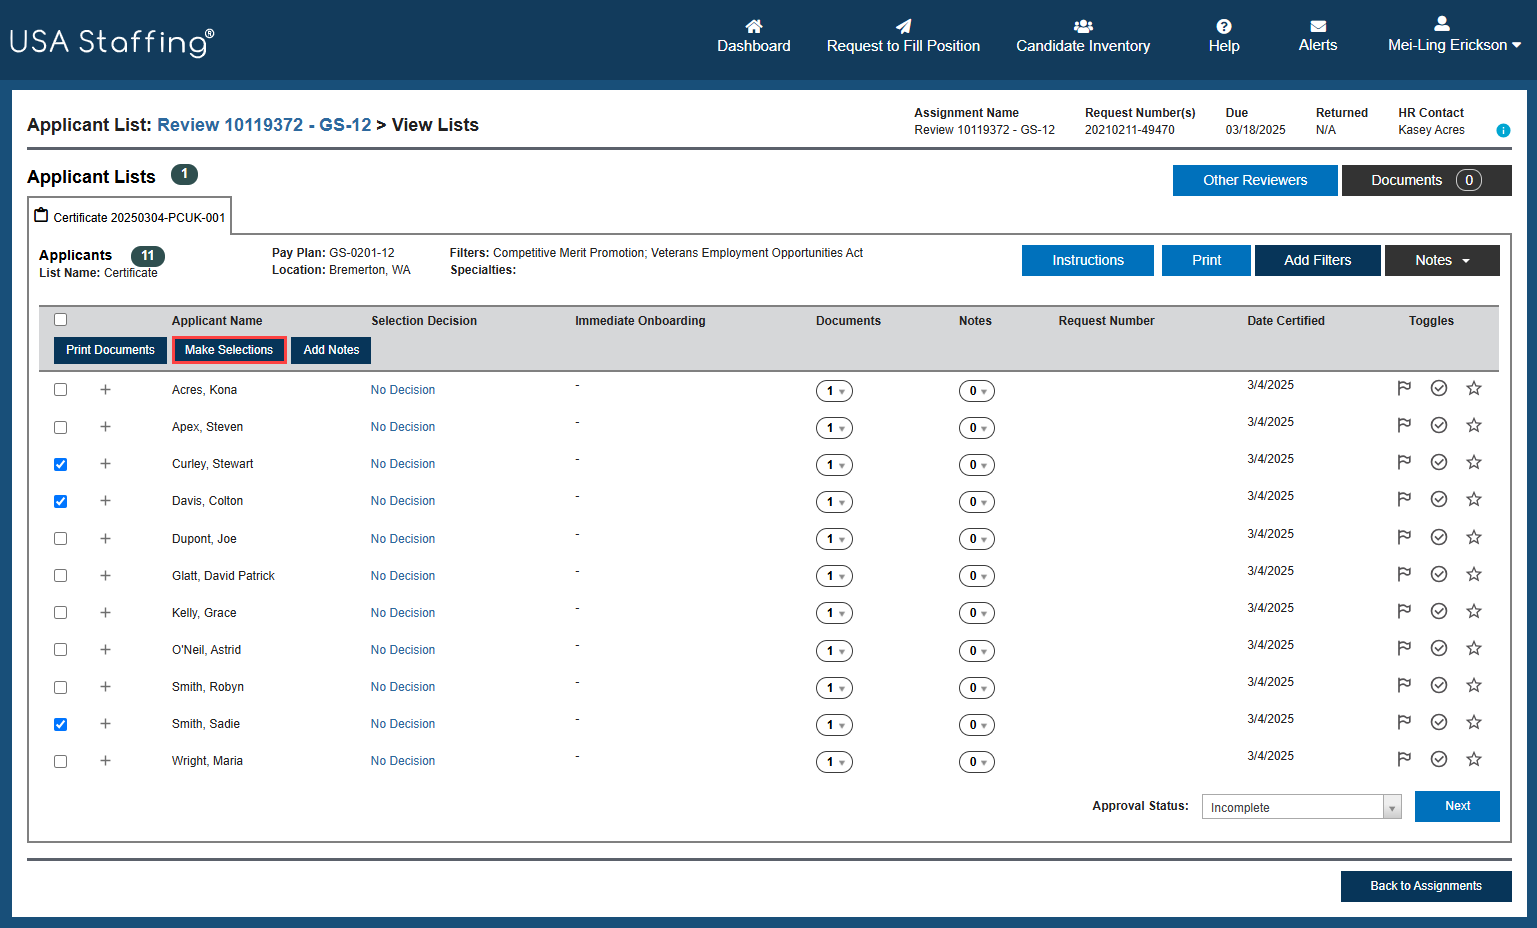1537x928 pixels.
Task: Click the clipboard icon on the Certificate tab
Action: [x=41, y=215]
